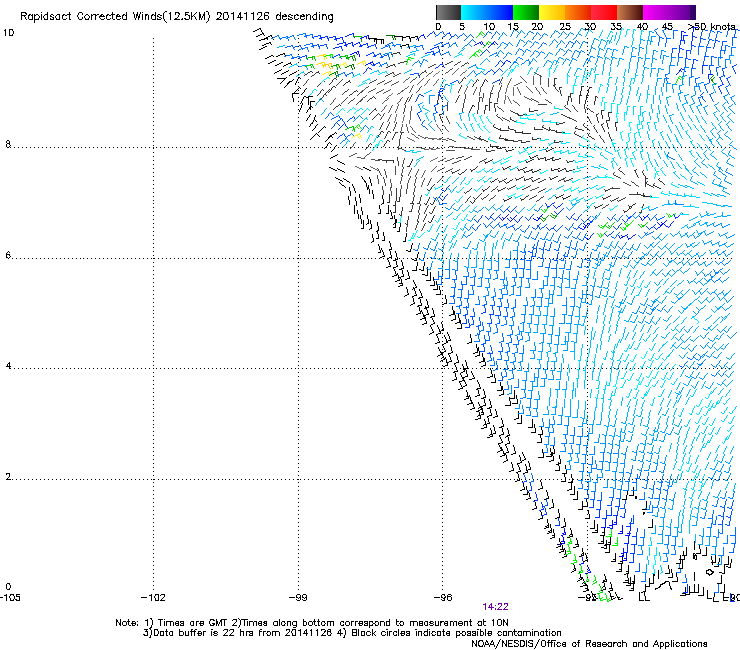Viewport: 740px width, 650px height.
Task: Click the longitude label -102
Action: (x=153, y=598)
